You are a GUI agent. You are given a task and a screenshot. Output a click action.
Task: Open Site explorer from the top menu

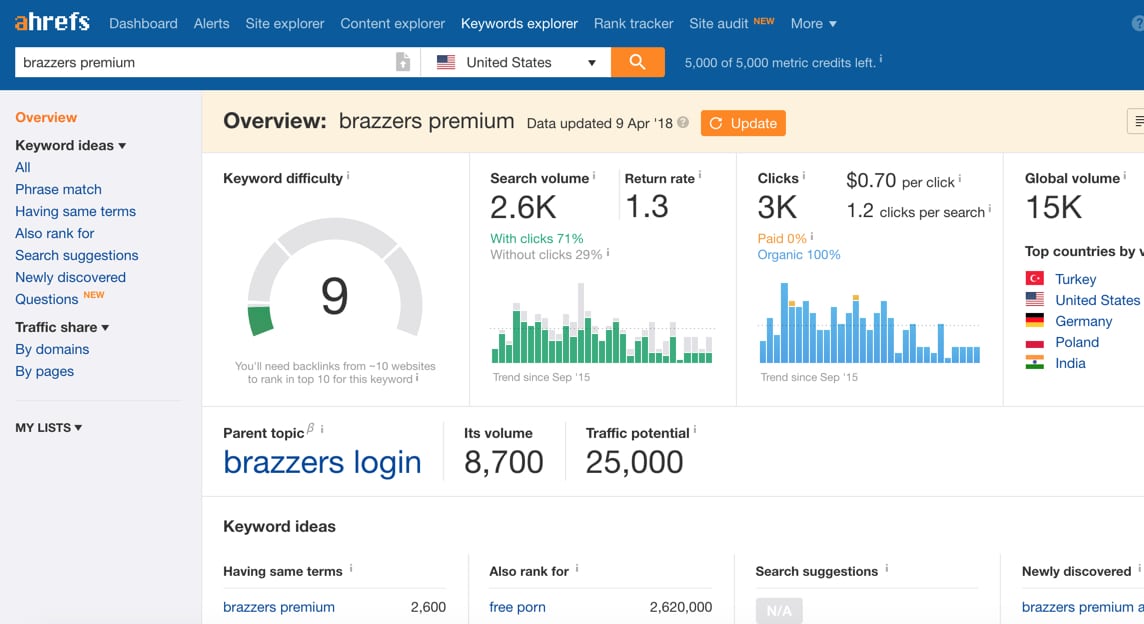coord(285,23)
